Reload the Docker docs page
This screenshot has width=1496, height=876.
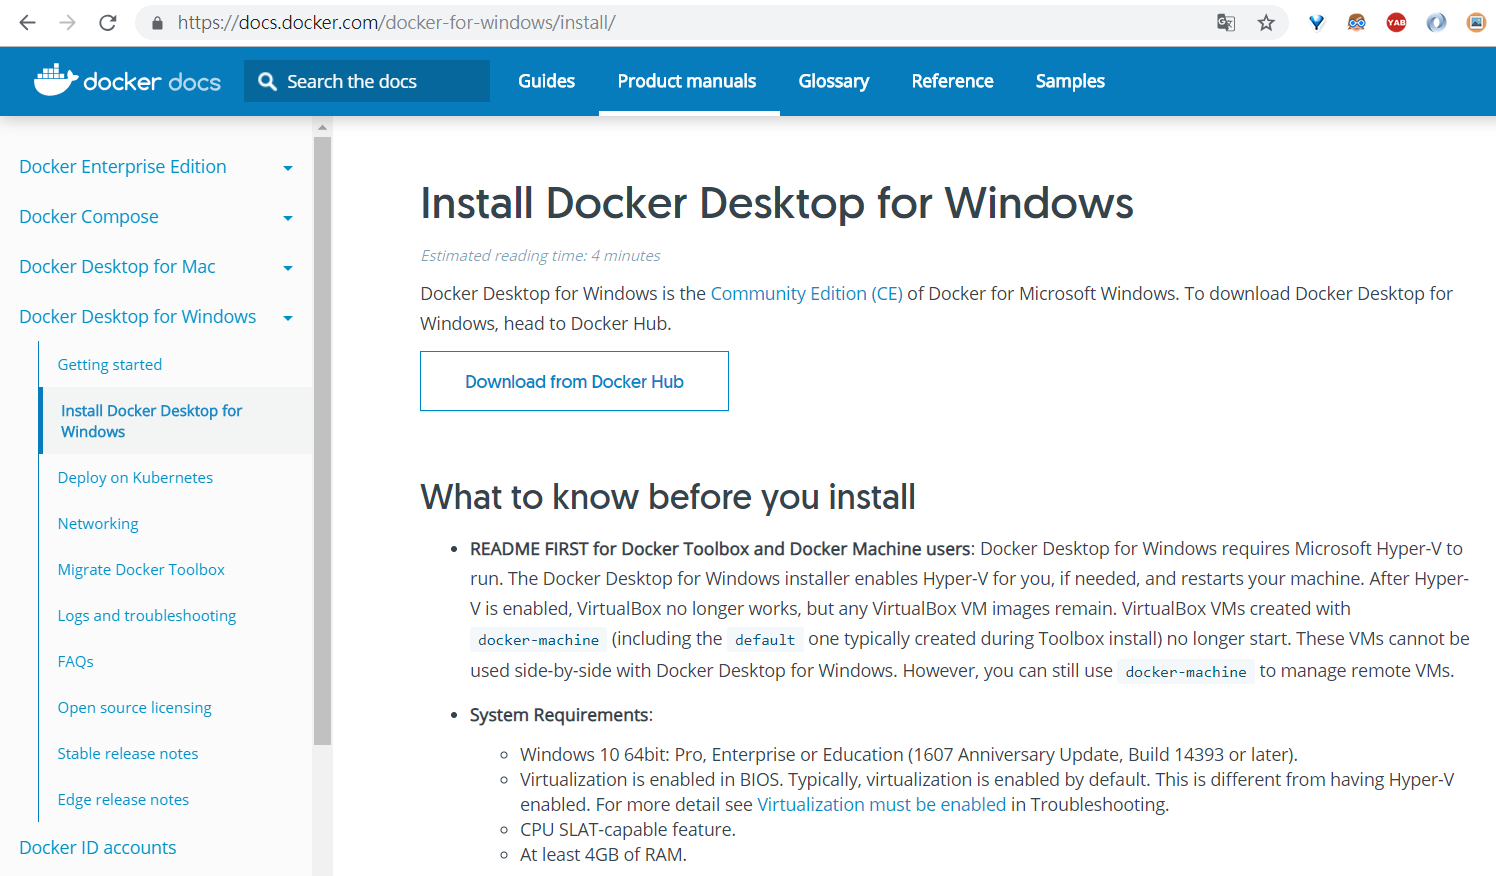click(x=108, y=22)
